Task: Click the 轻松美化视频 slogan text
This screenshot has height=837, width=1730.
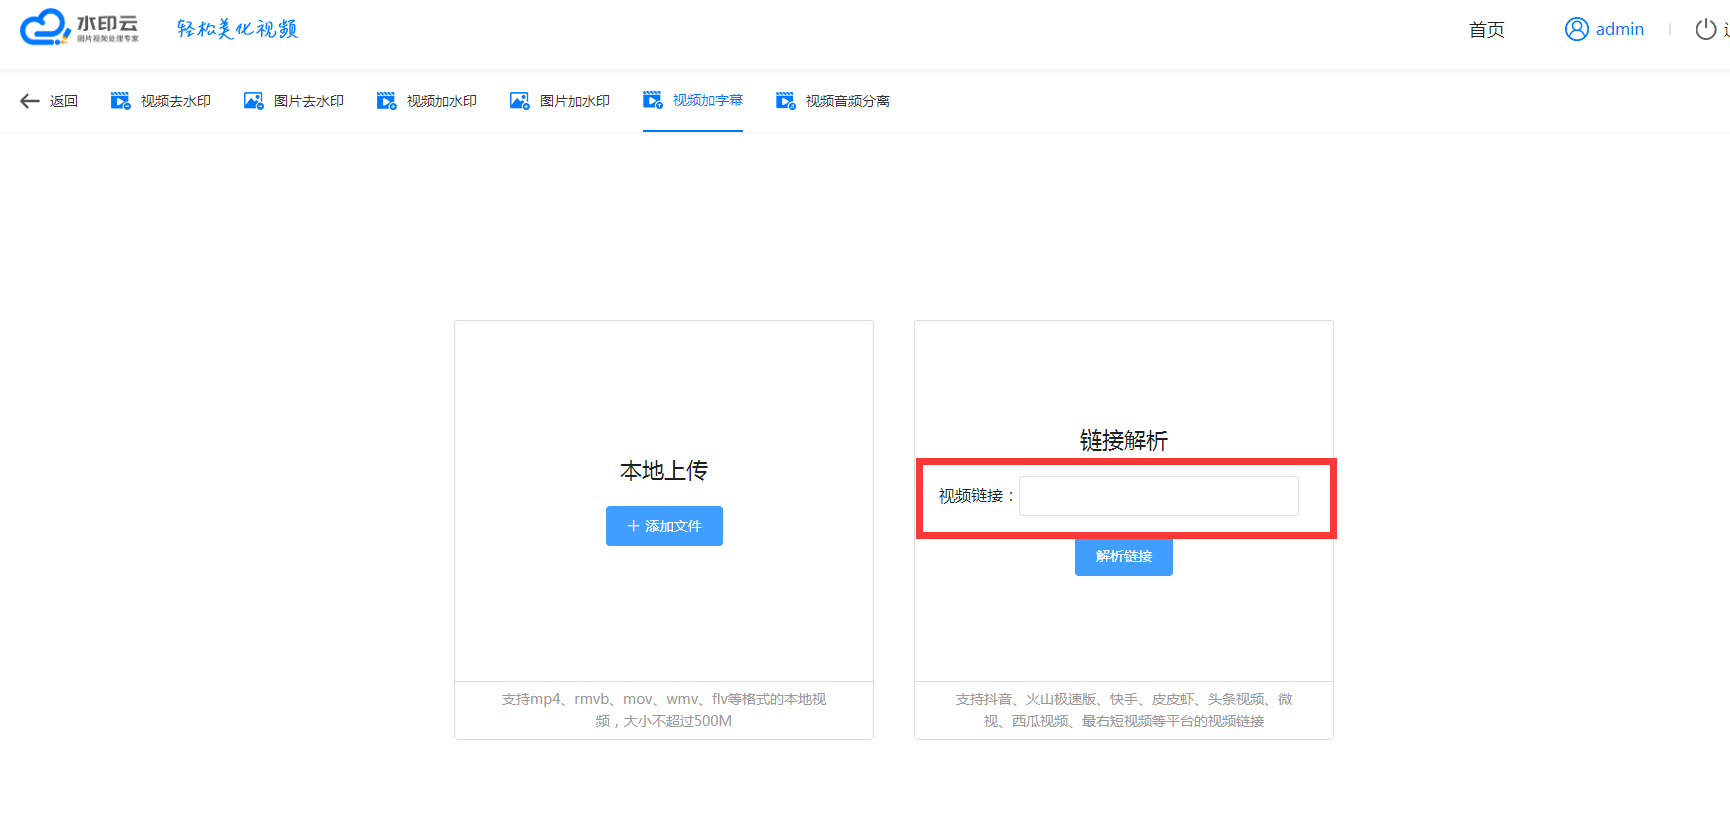Action: 238,29
